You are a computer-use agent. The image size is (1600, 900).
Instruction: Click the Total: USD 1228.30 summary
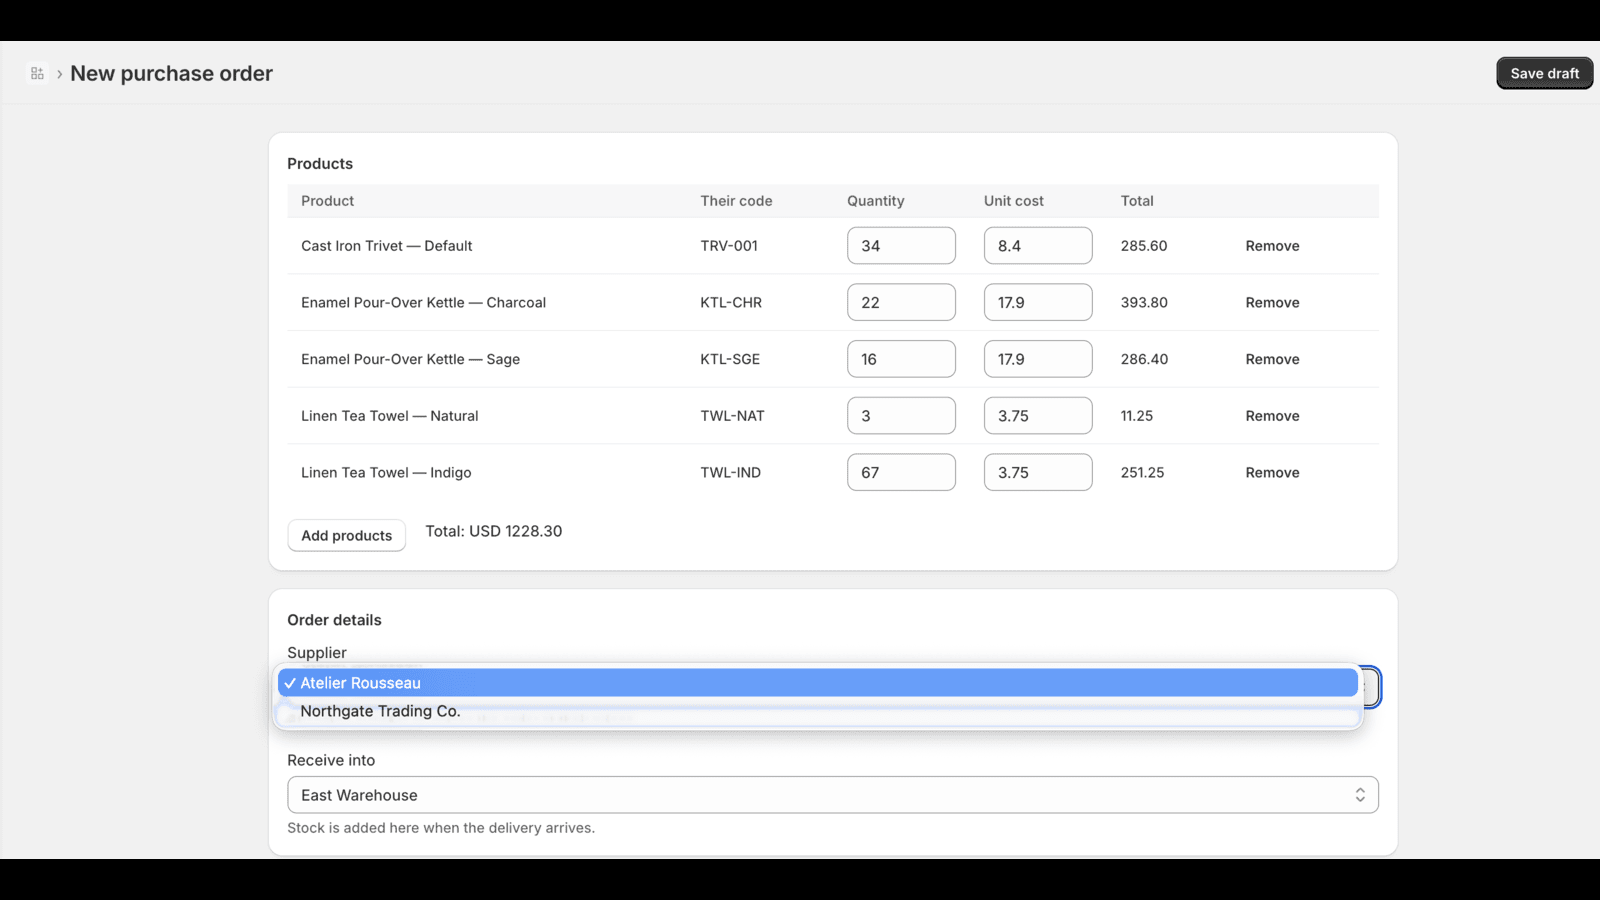pyautogui.click(x=494, y=531)
